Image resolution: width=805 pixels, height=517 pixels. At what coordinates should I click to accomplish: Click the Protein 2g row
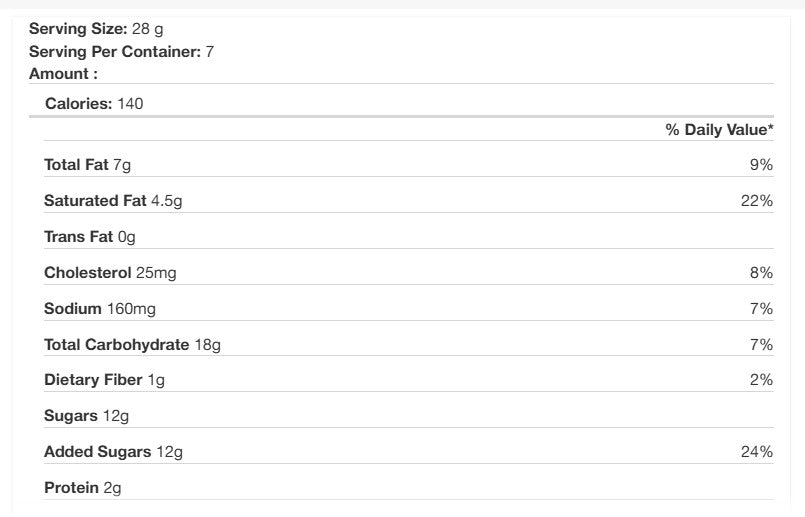(x=82, y=488)
